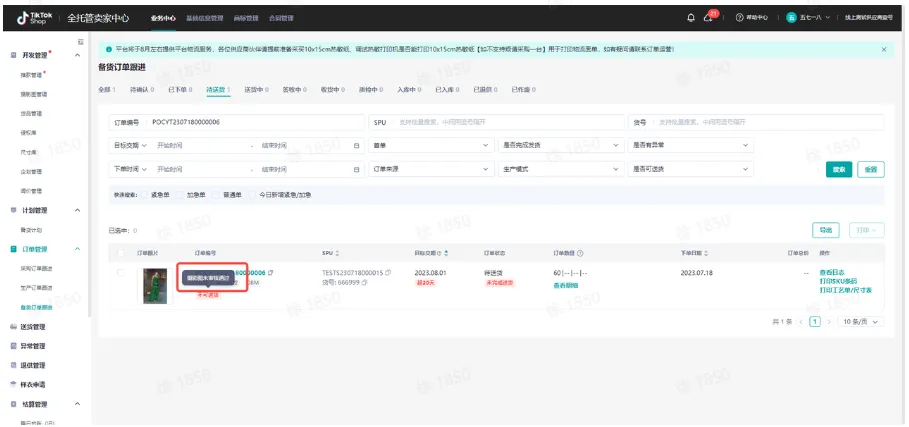Image resolution: width=909 pixels, height=427 pixels.
Task: Sort the table by the SPU column
Action: (337, 254)
